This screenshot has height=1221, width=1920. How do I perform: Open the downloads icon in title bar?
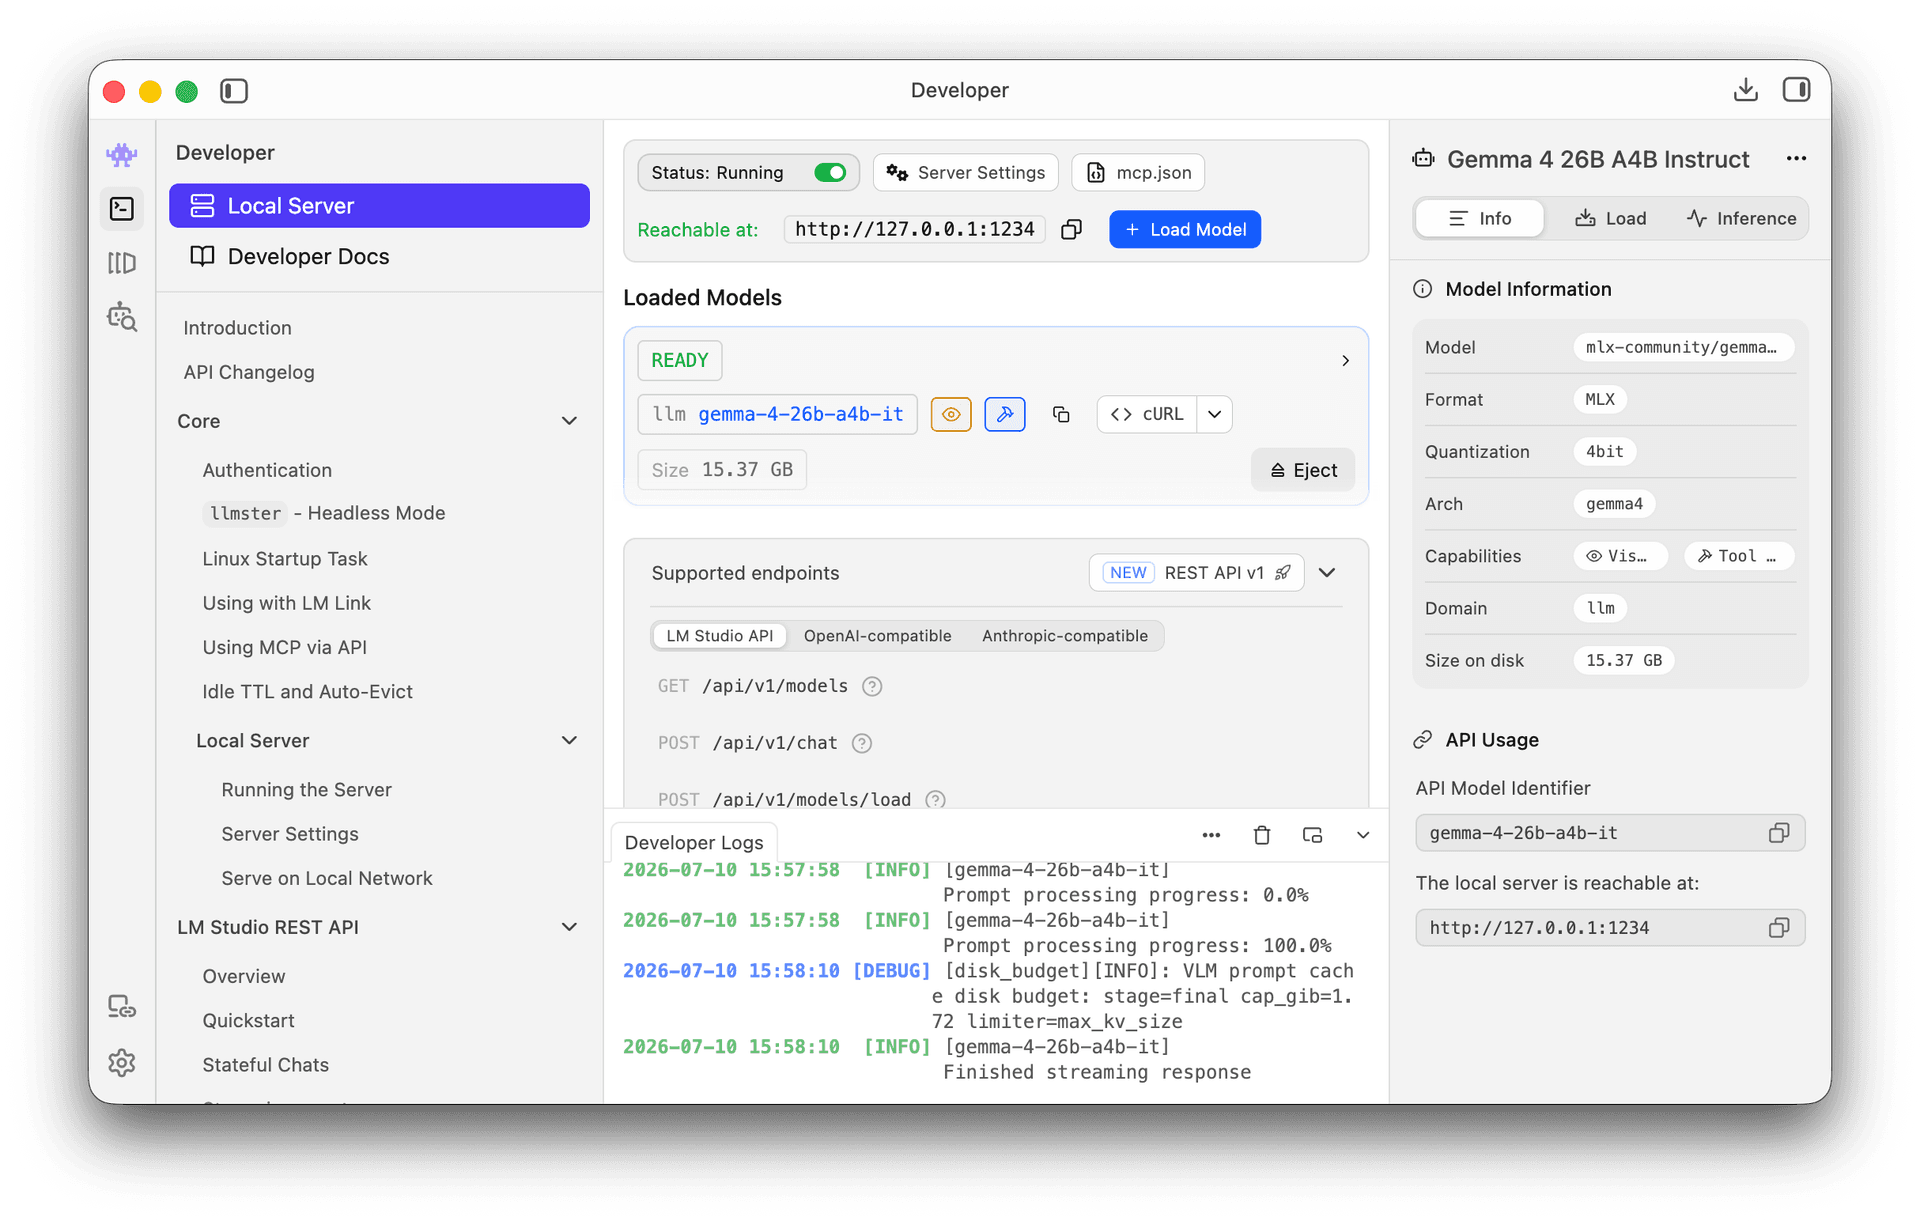coord(1745,90)
